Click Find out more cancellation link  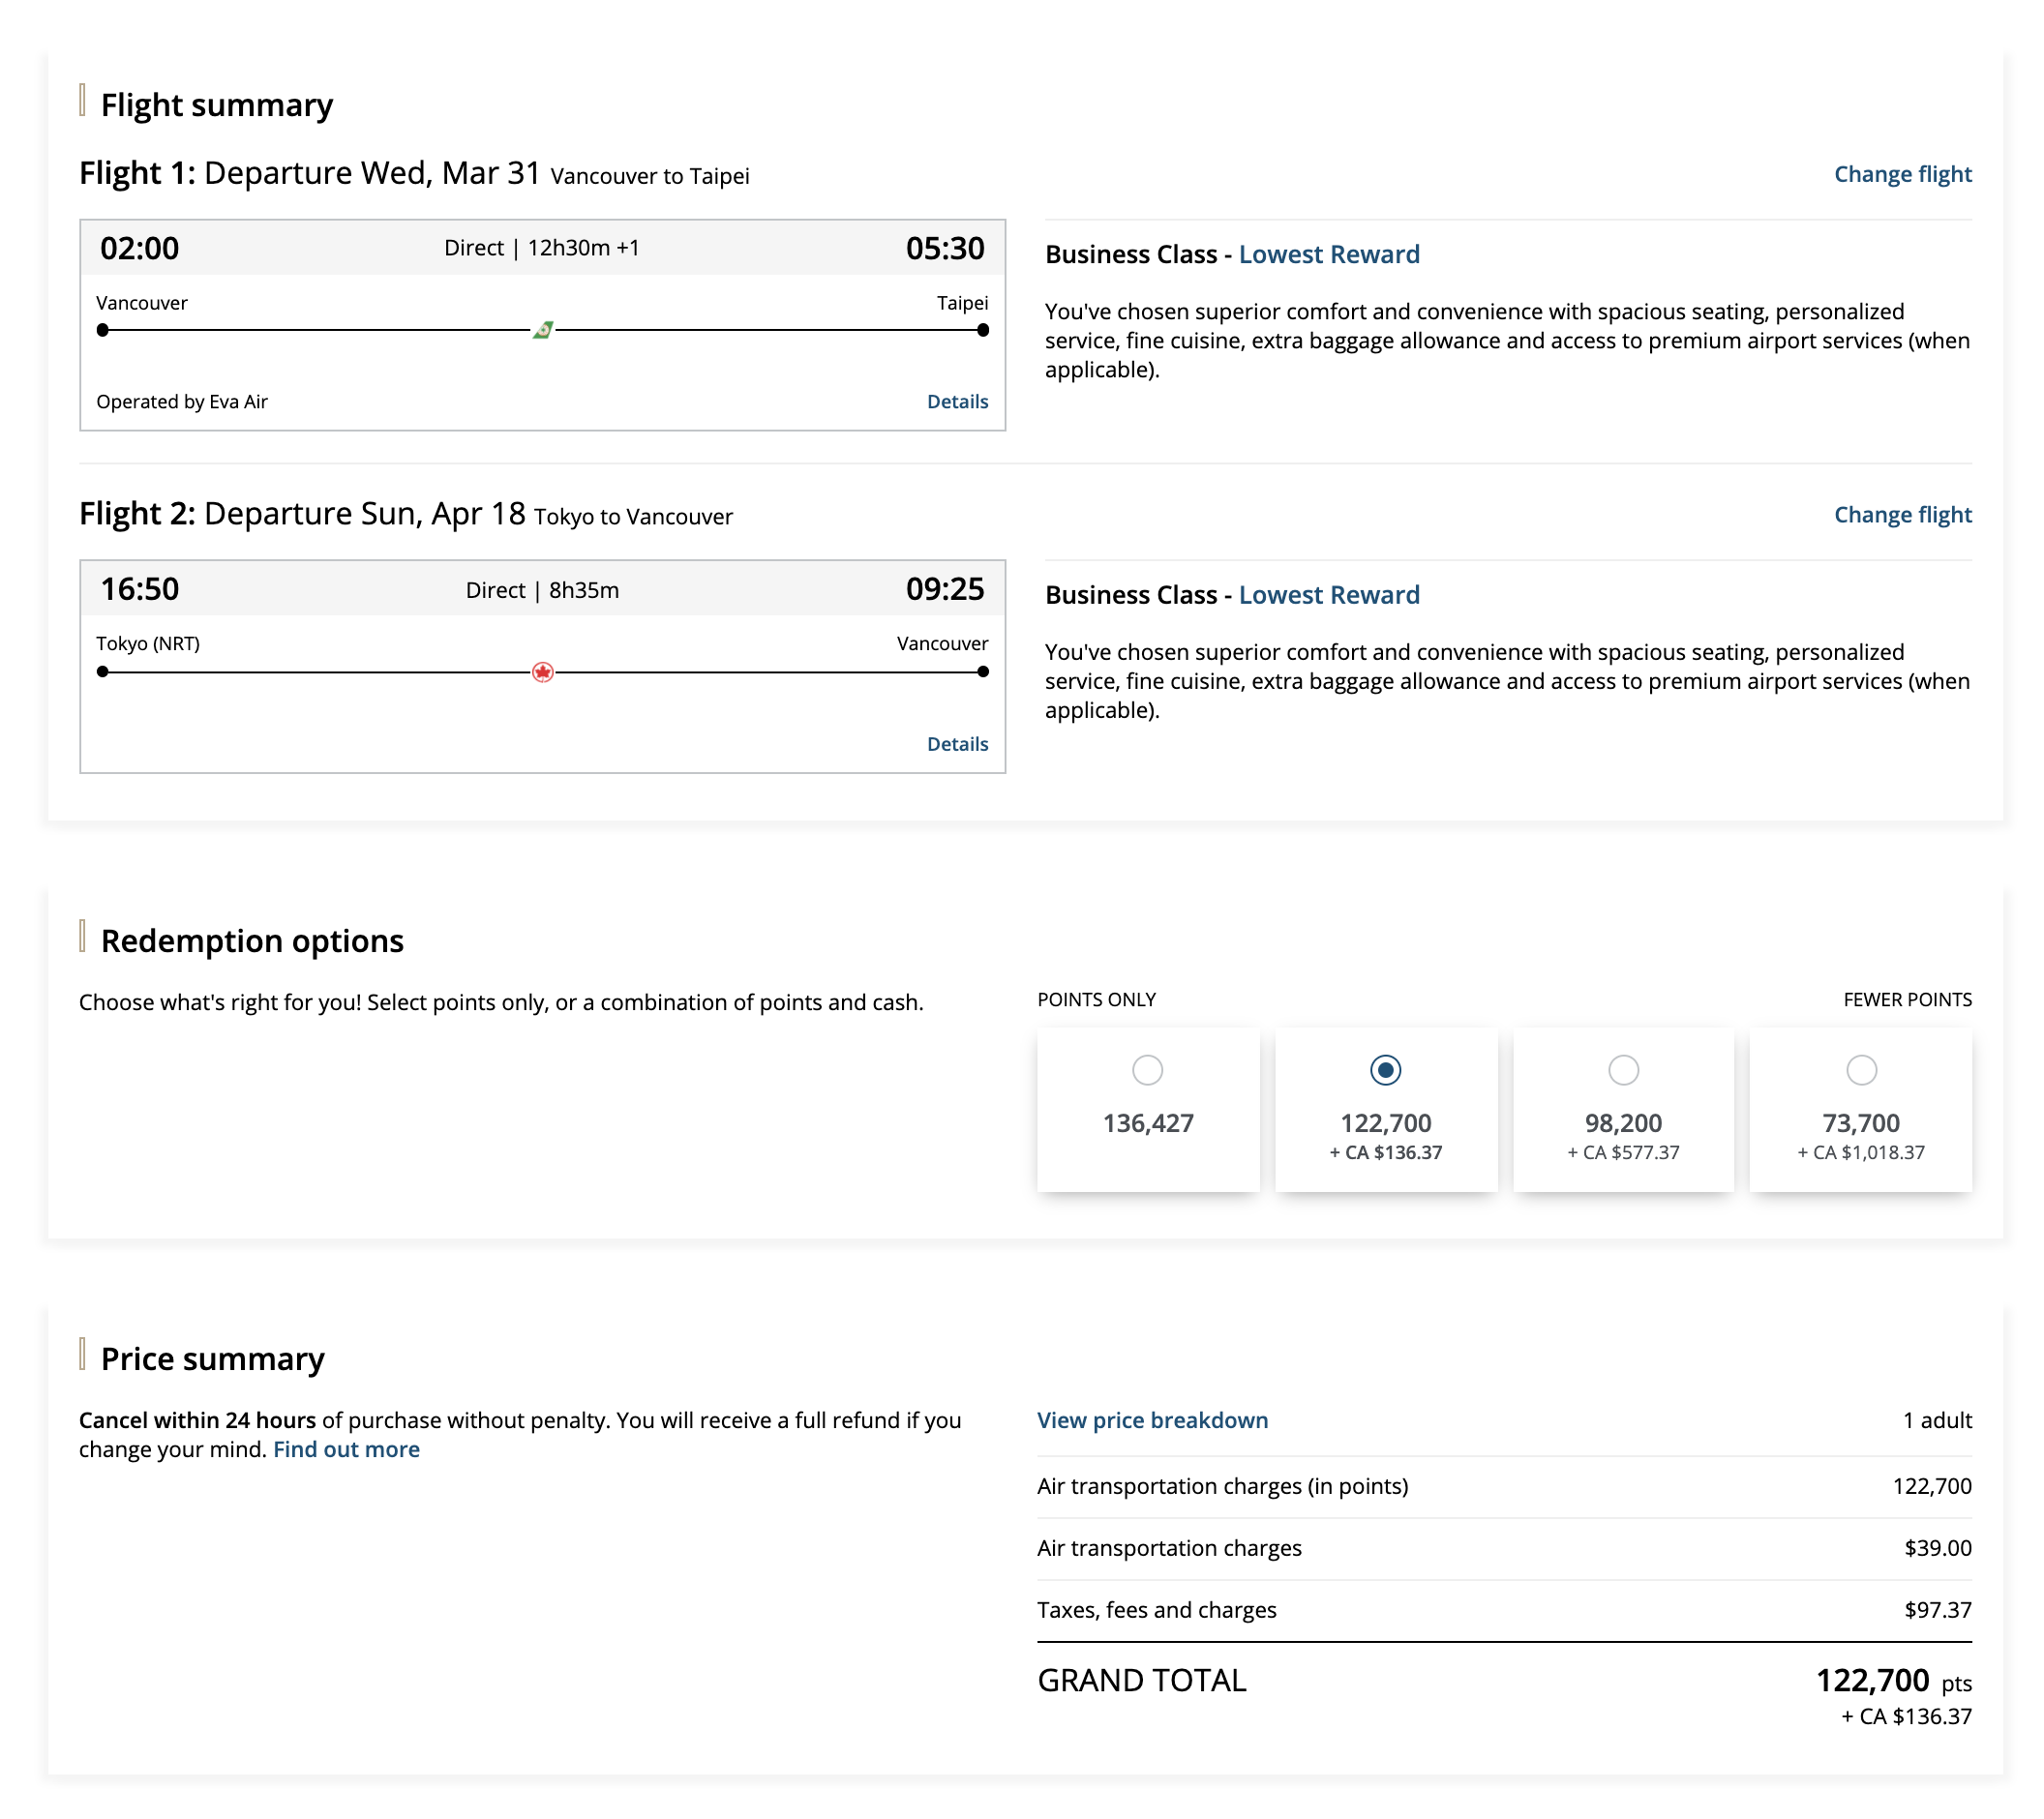(x=346, y=1448)
